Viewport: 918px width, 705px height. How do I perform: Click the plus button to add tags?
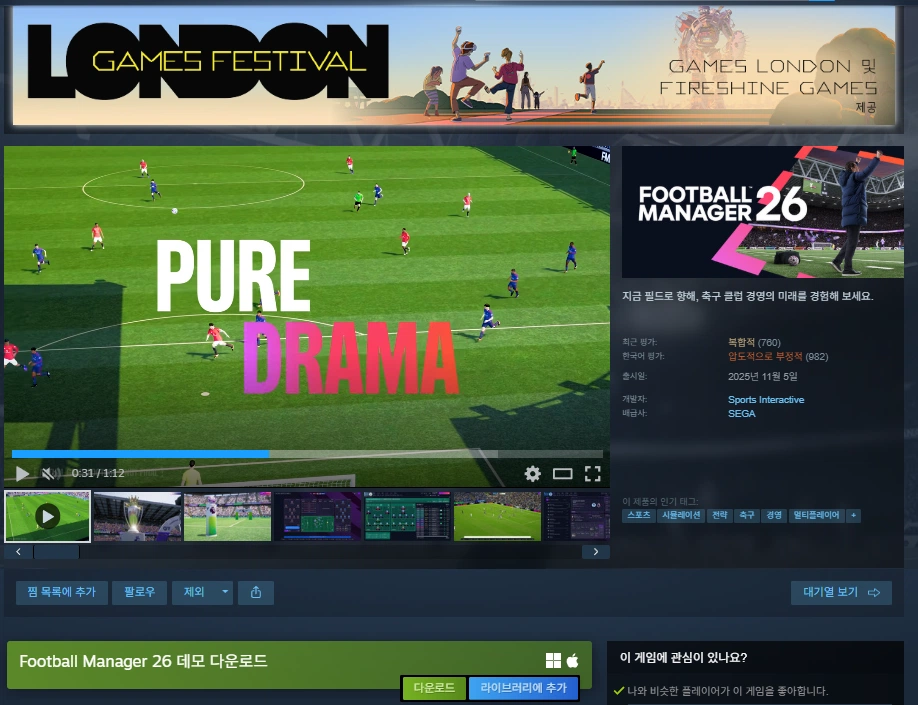pyautogui.click(x=852, y=516)
